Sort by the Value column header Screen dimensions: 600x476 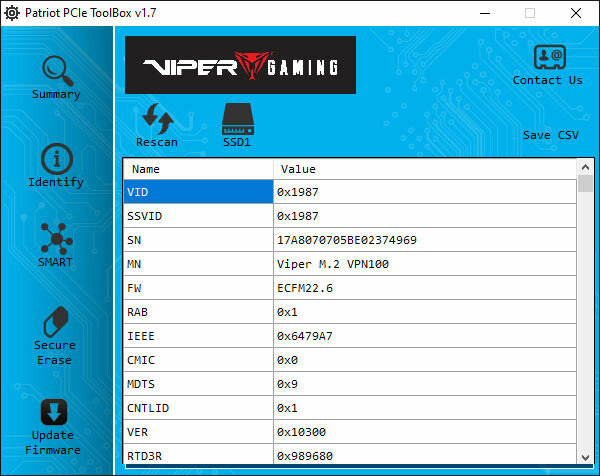point(425,169)
